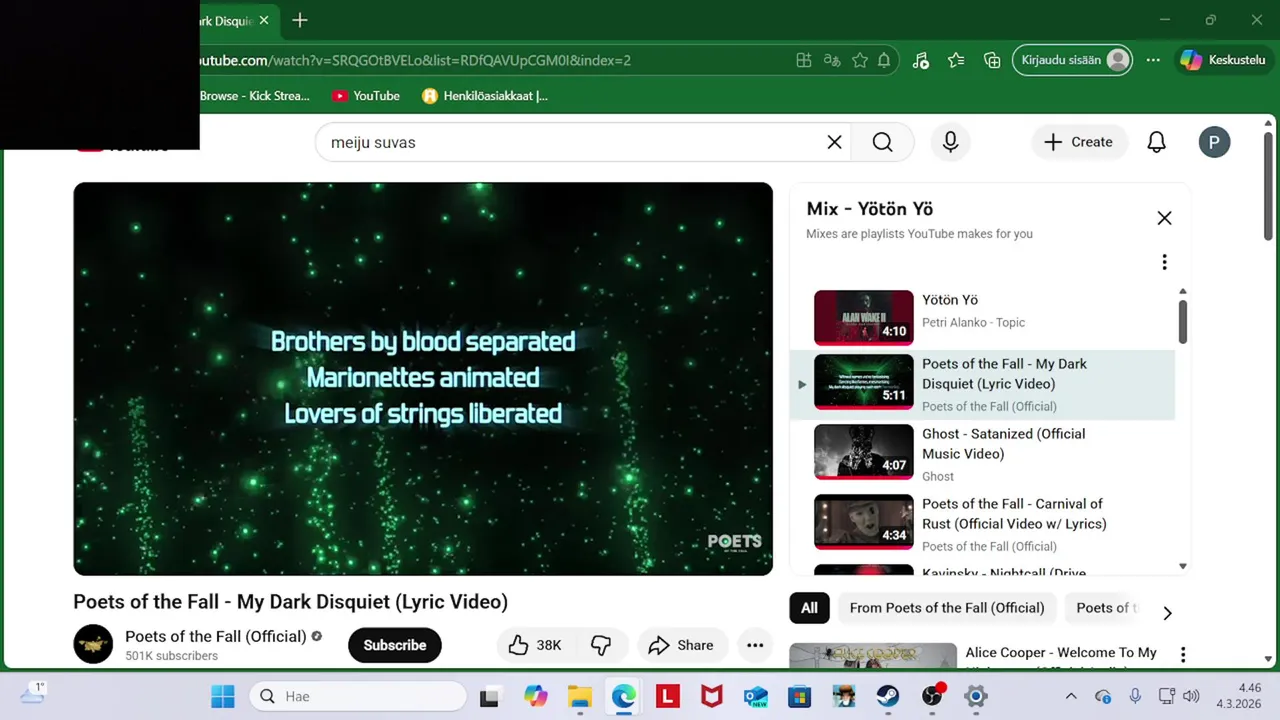Click playlist scrollbar down arrow
The height and width of the screenshot is (720, 1280).
click(x=1183, y=566)
